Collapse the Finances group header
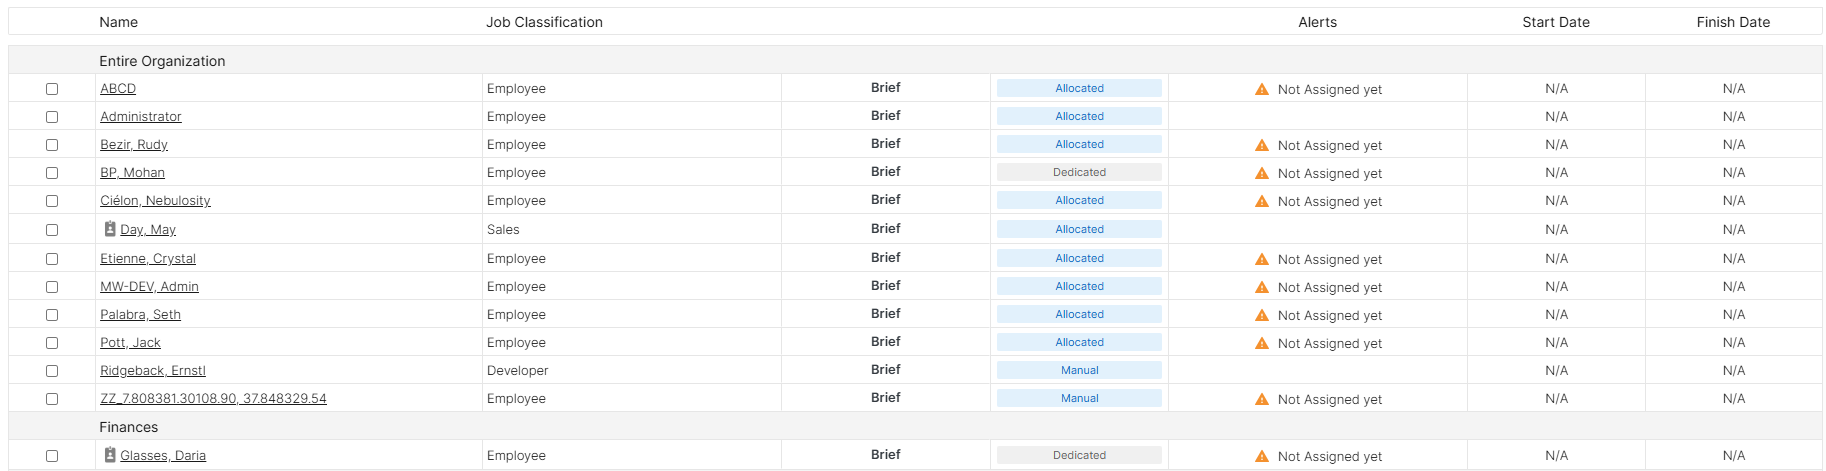This screenshot has width=1826, height=471. tap(128, 427)
